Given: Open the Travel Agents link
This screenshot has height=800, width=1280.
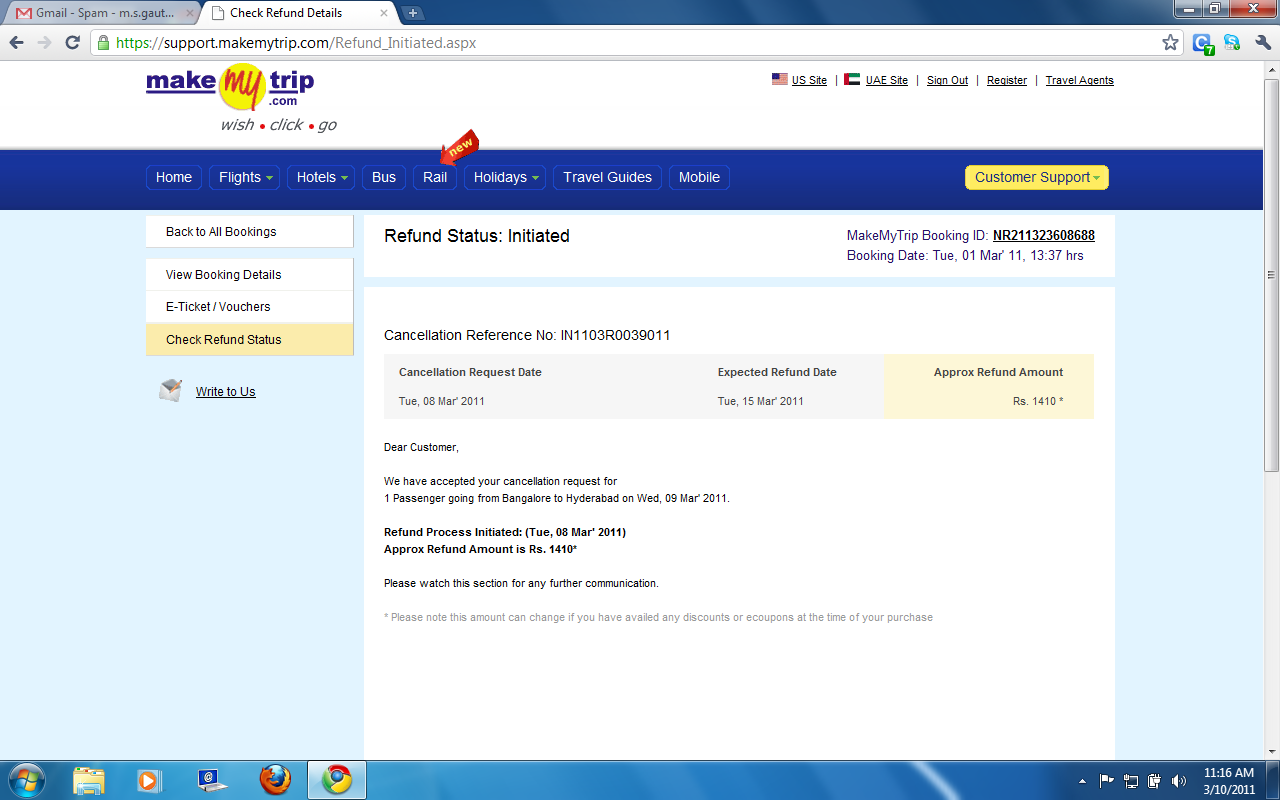Looking at the screenshot, I should pyautogui.click(x=1079, y=80).
